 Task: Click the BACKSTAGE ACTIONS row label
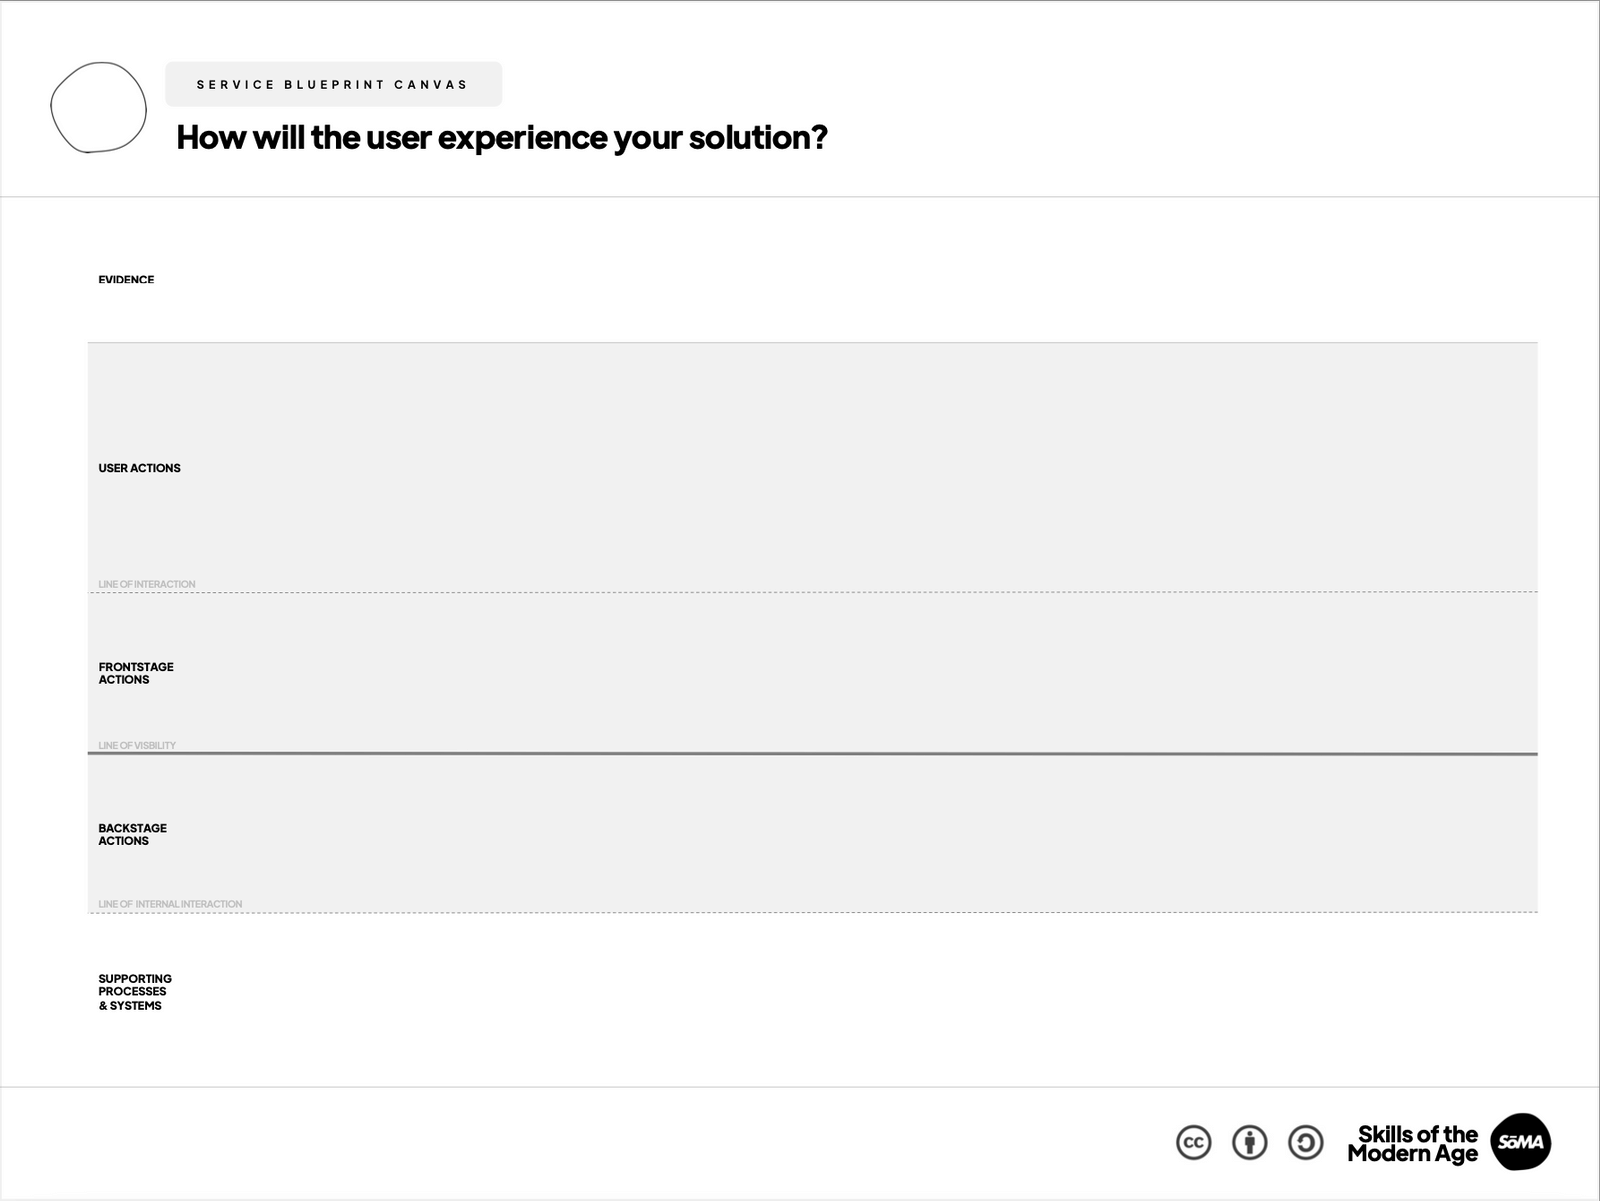132,834
